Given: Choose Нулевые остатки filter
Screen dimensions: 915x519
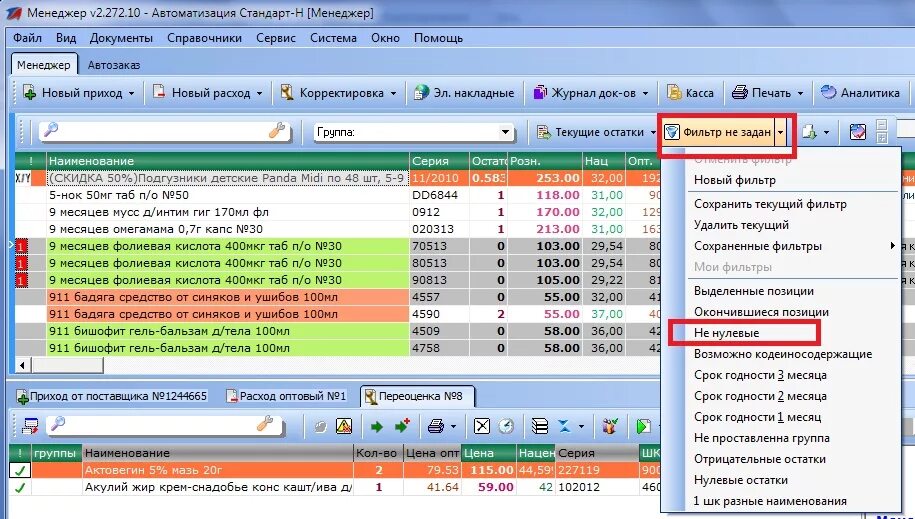Looking at the screenshot, I should click(741, 480).
